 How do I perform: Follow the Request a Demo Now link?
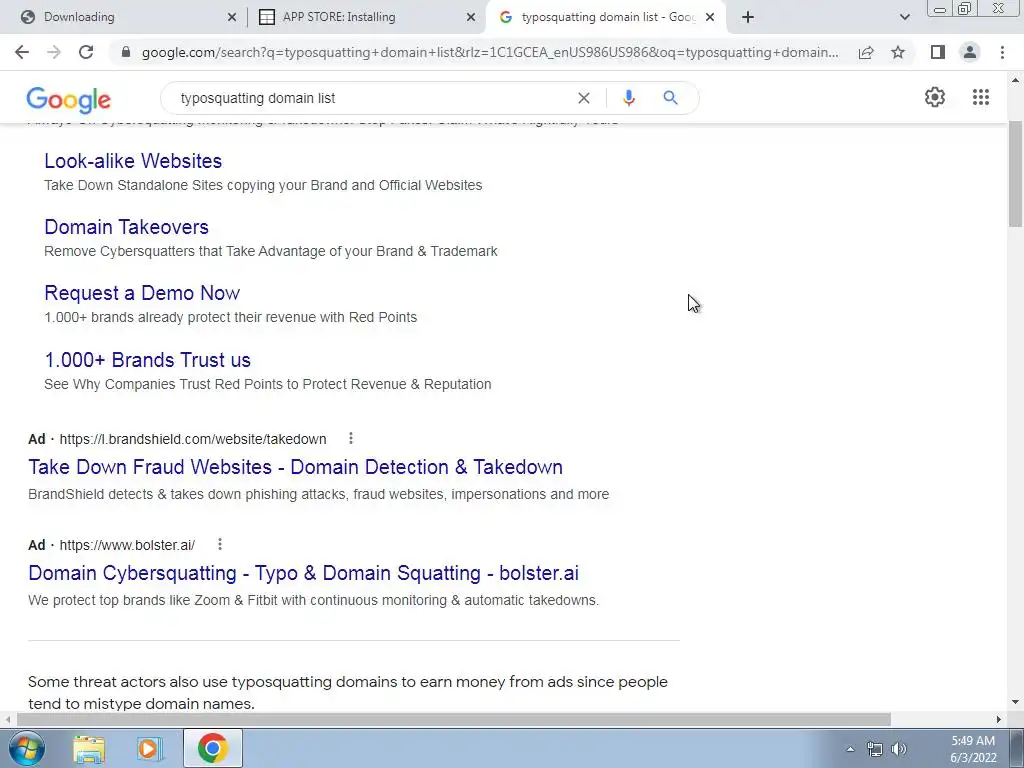(142, 293)
